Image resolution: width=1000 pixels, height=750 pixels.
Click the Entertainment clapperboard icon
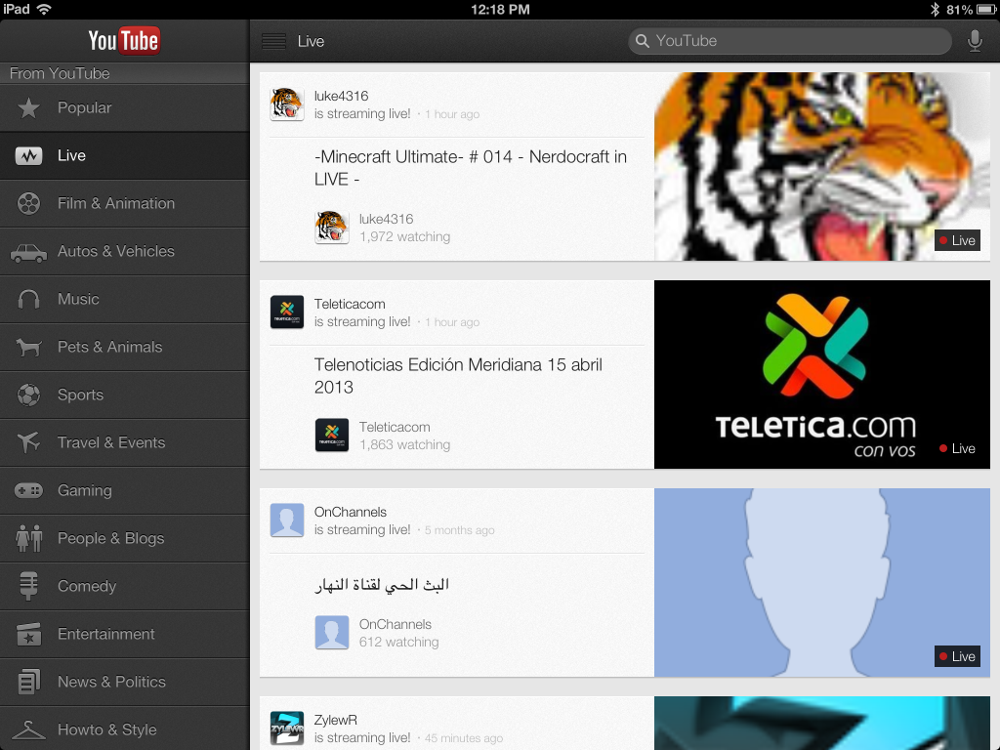29,634
